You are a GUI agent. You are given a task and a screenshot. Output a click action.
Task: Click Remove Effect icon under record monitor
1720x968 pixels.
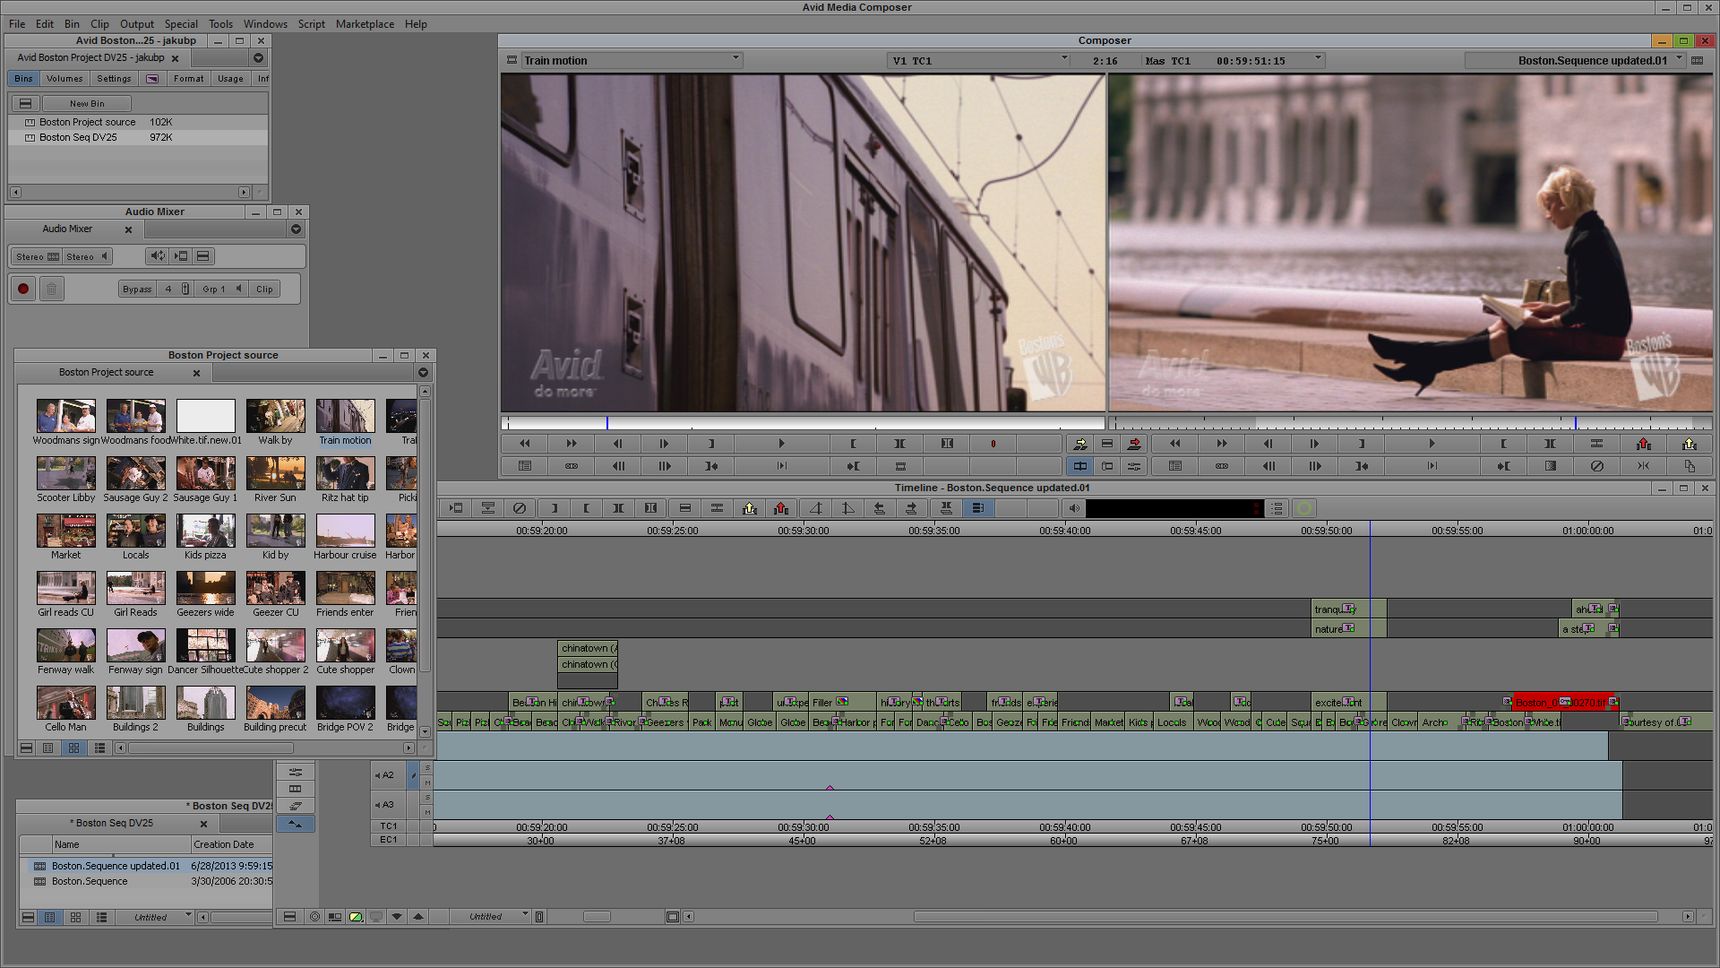click(x=1597, y=466)
